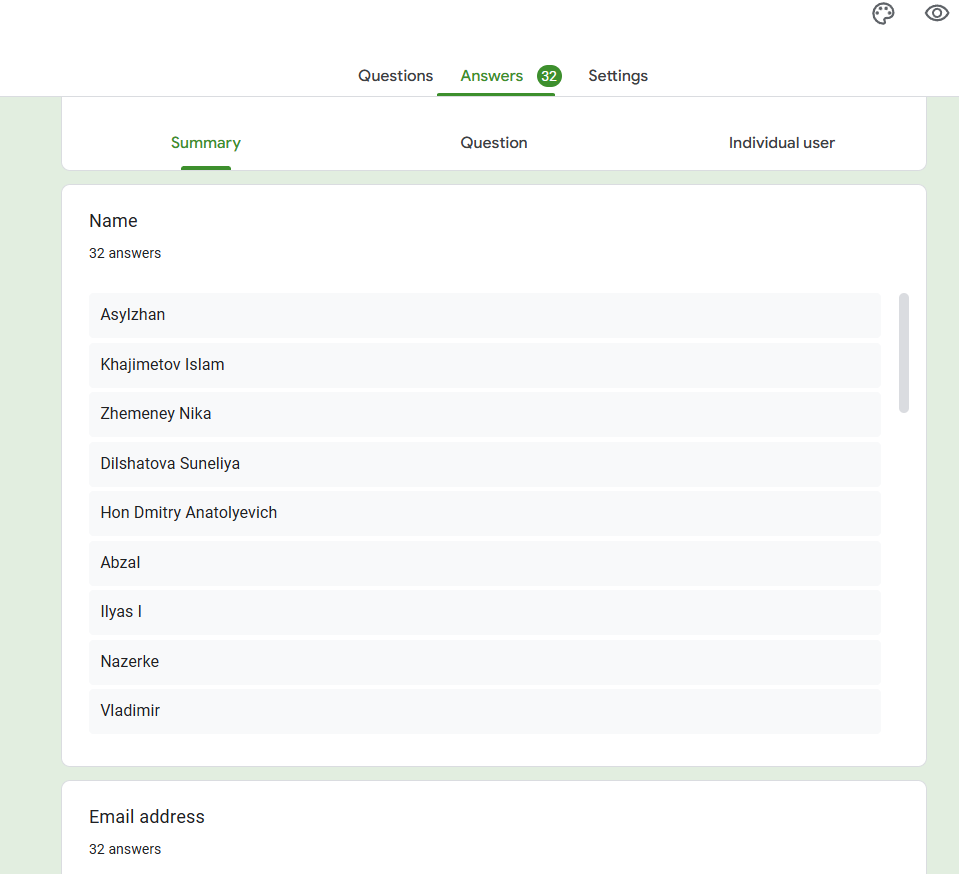
Task: Select the Zhemeney Nika answer row
Action: pyautogui.click(x=484, y=414)
